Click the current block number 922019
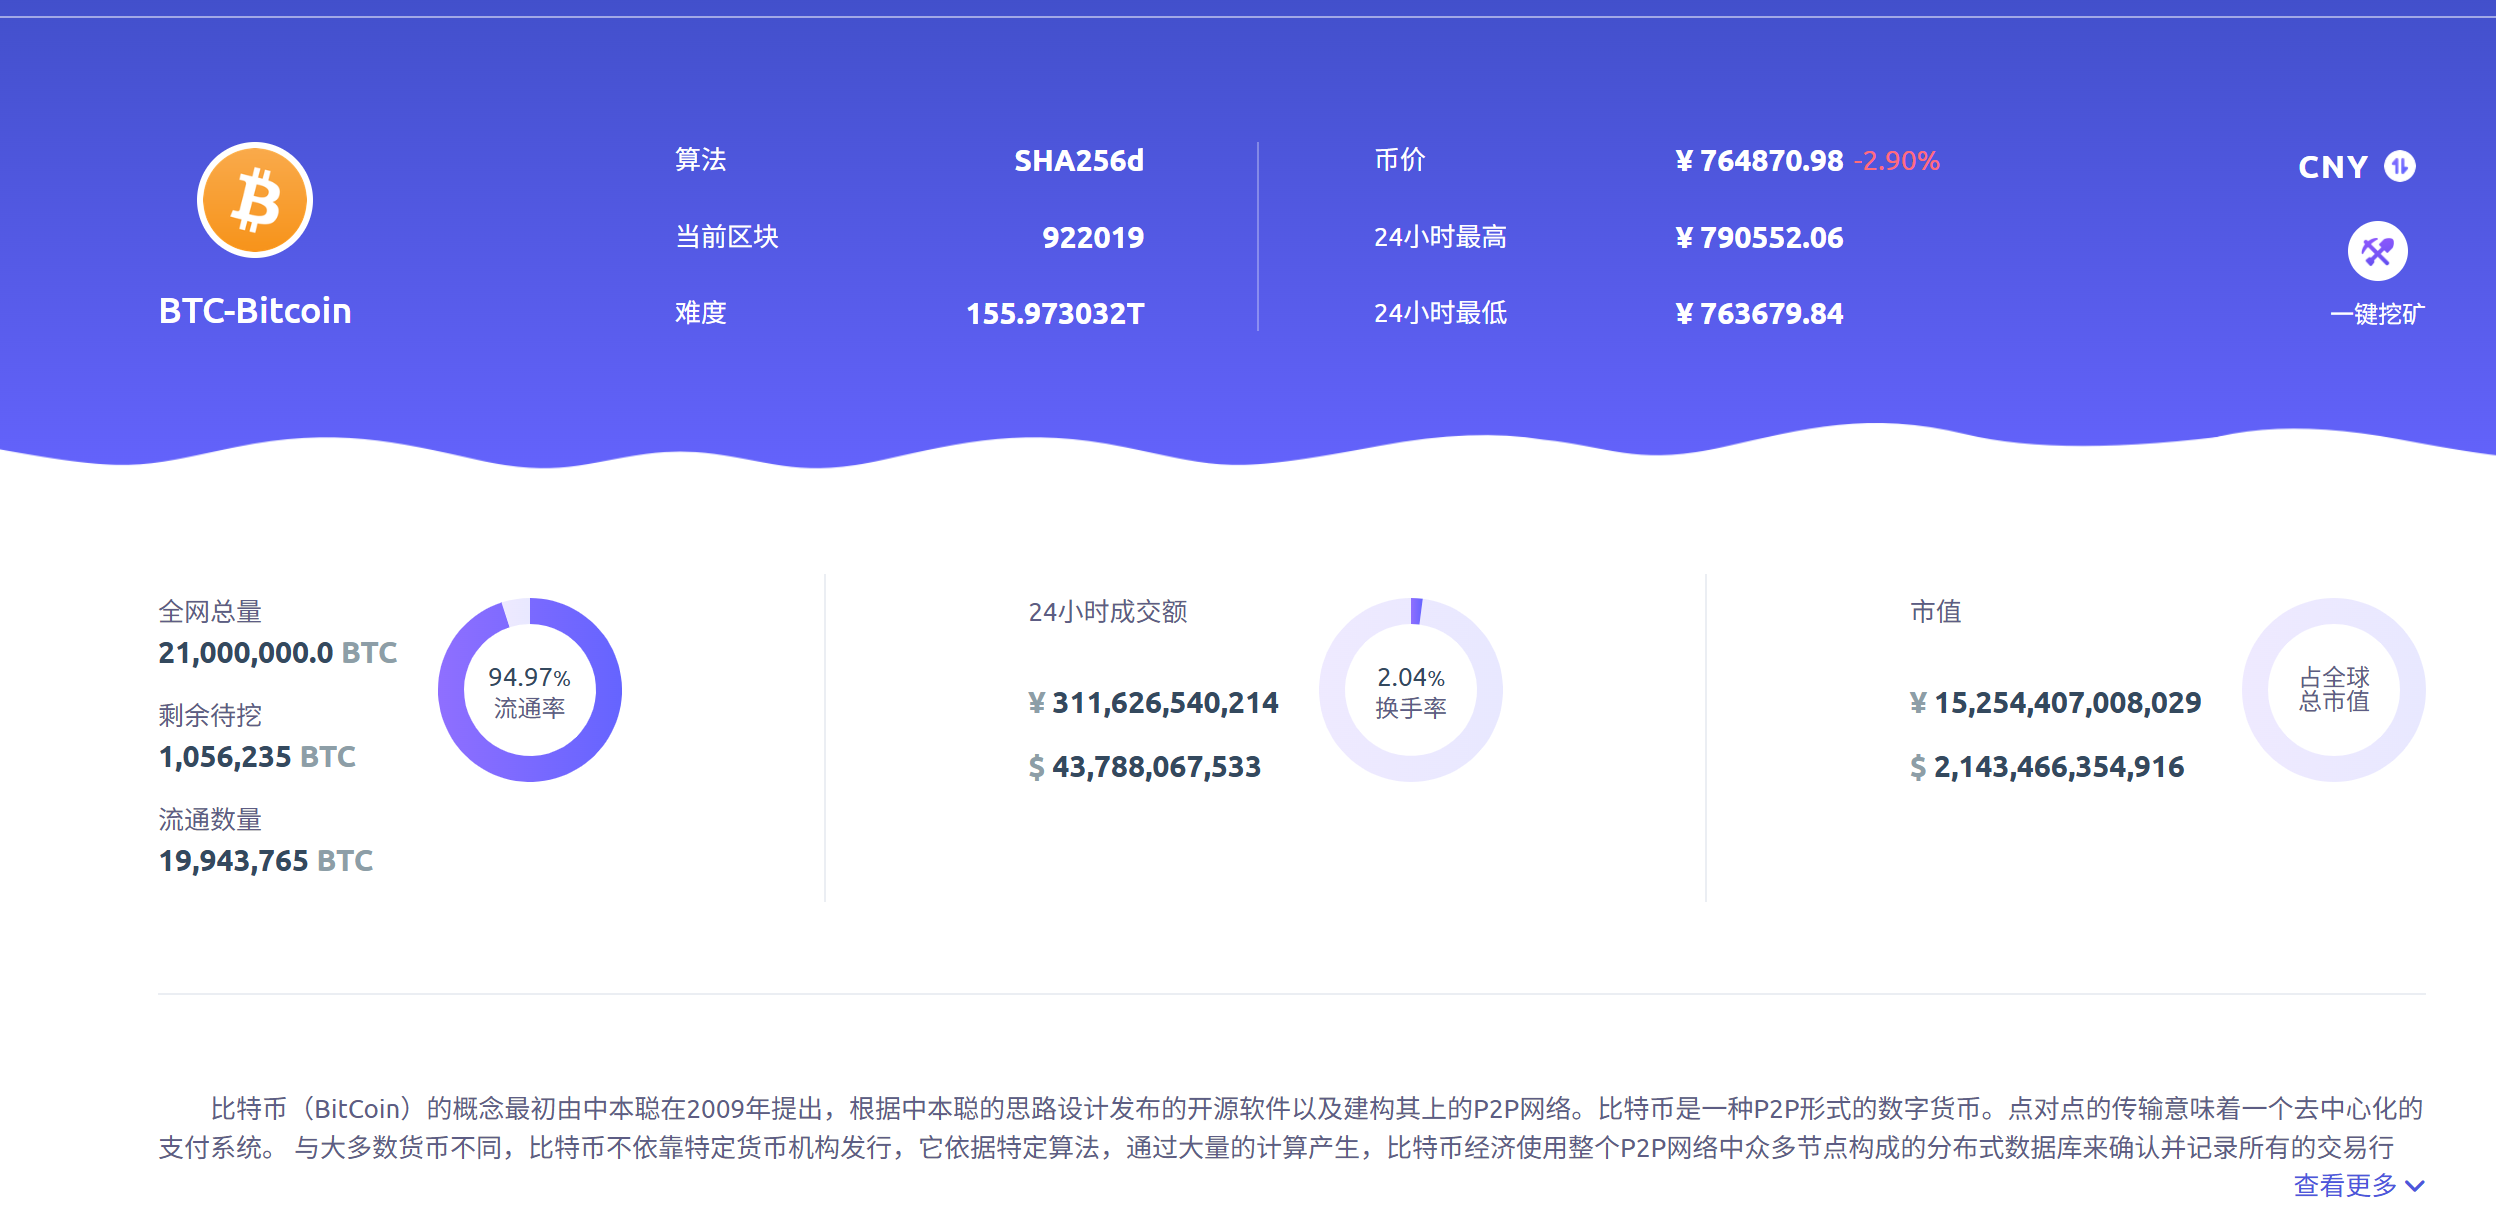The image size is (2496, 1232). point(1092,238)
